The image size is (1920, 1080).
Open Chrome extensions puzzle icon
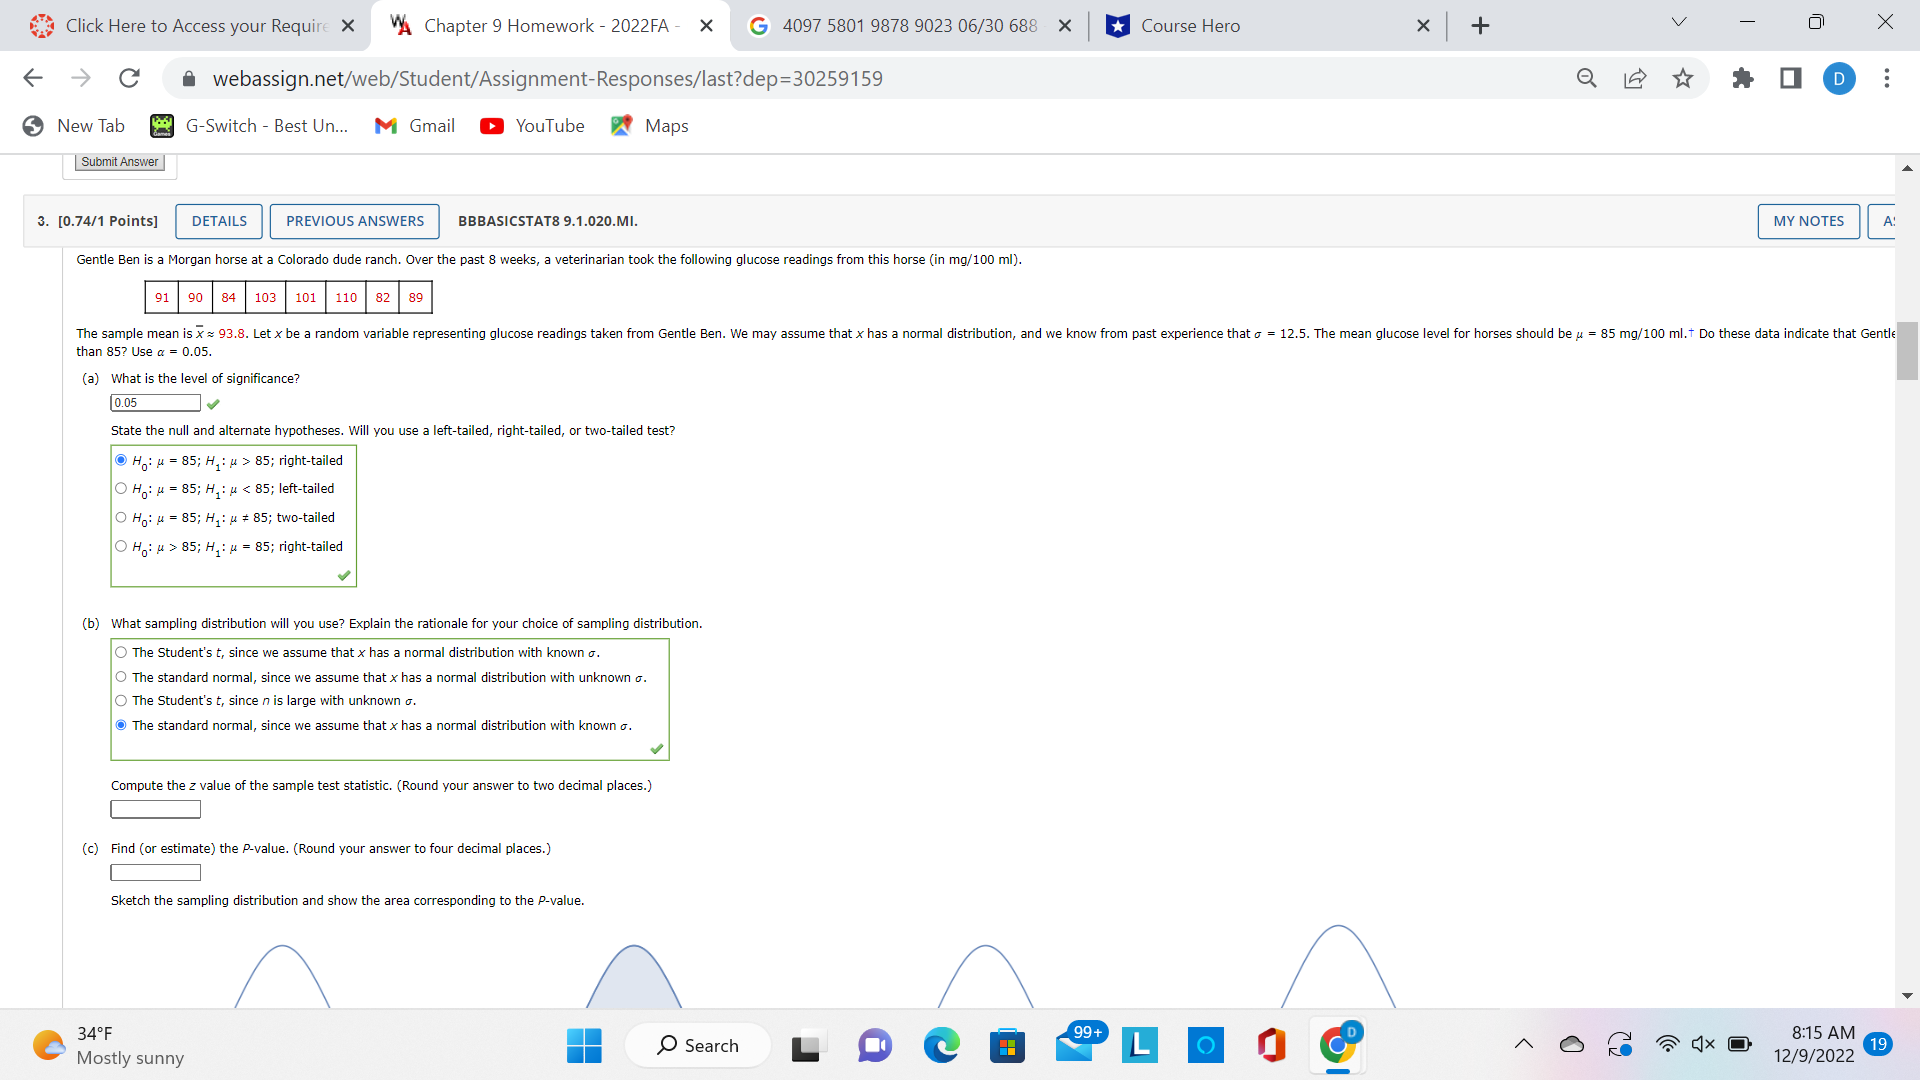click(x=1743, y=78)
